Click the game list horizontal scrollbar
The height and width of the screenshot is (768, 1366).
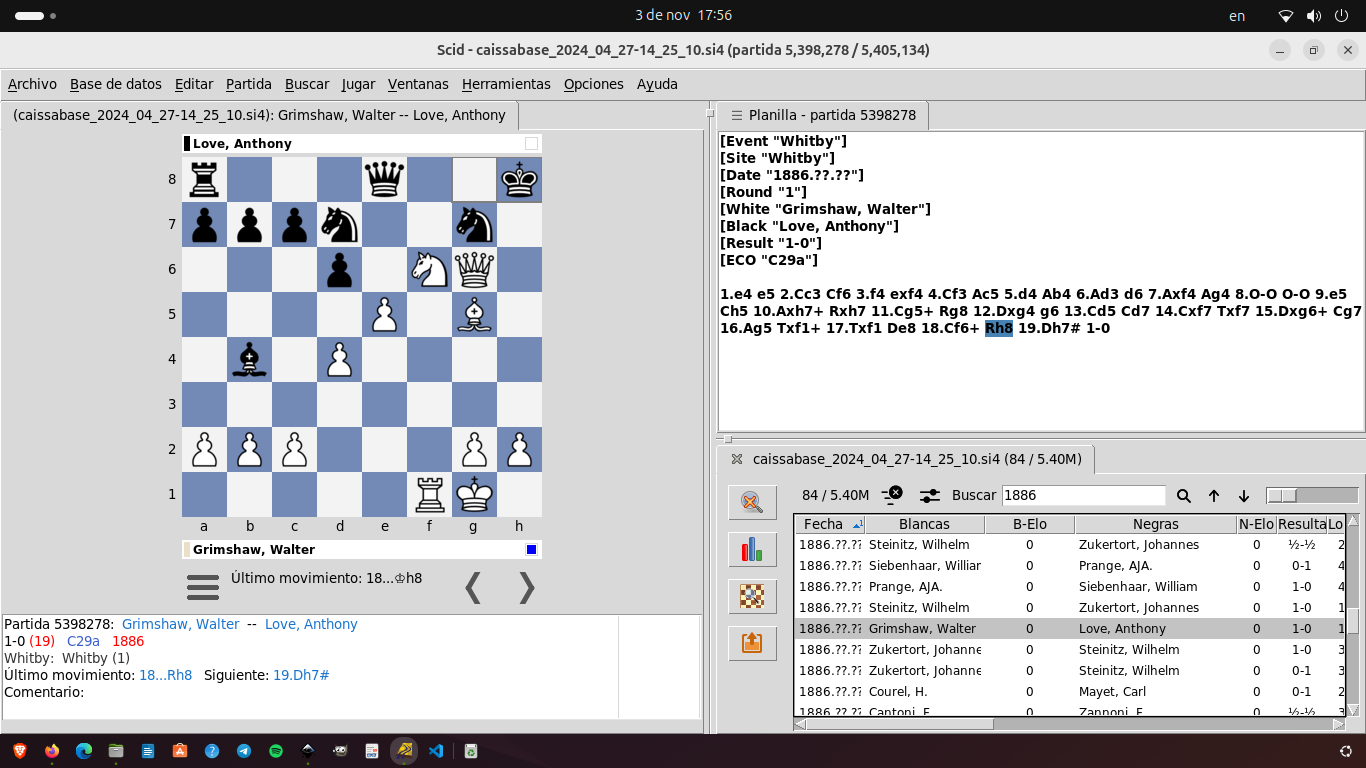(1069, 724)
